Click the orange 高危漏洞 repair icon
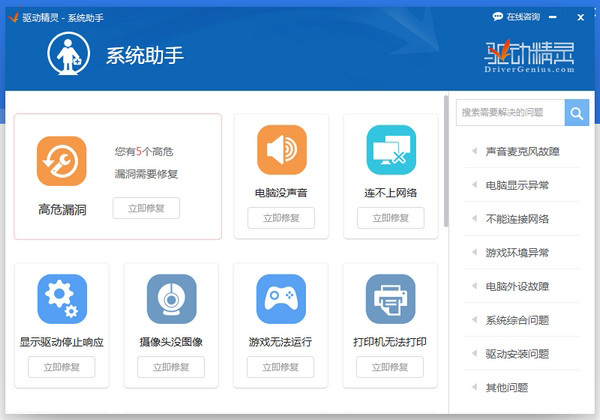The image size is (600, 420). [62, 161]
